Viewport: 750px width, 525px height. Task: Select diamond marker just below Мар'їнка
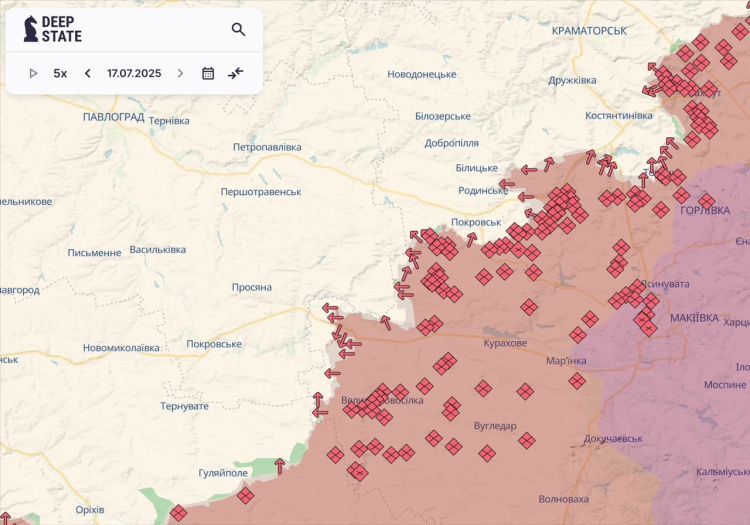[x=577, y=381]
